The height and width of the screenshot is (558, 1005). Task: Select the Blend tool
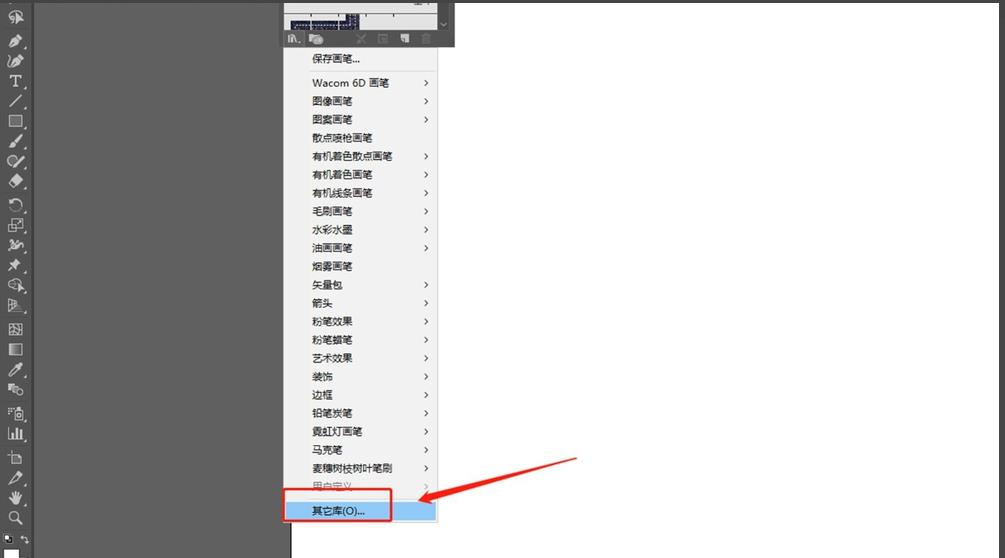pos(15,389)
